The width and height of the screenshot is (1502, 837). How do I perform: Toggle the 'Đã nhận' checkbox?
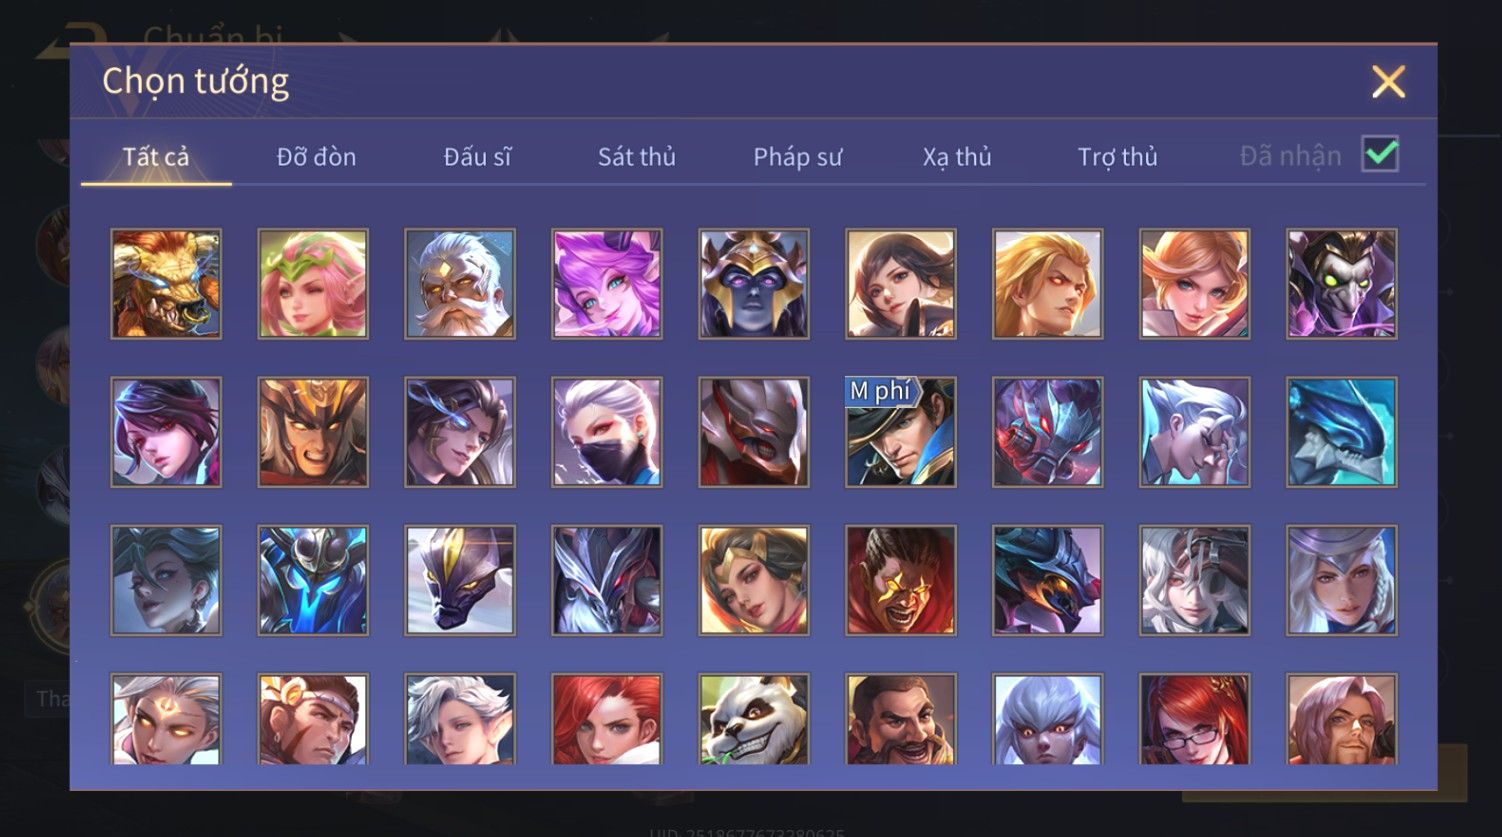tap(1380, 154)
